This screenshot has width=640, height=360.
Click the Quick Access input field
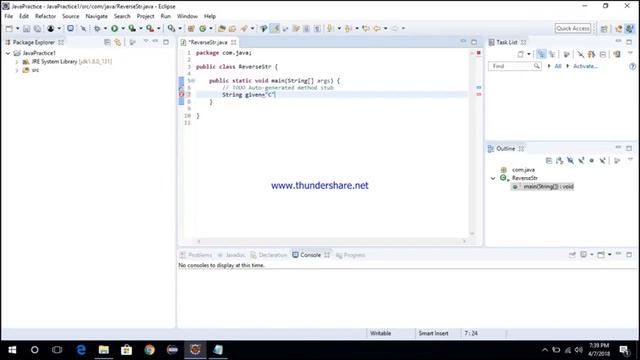pos(573,29)
